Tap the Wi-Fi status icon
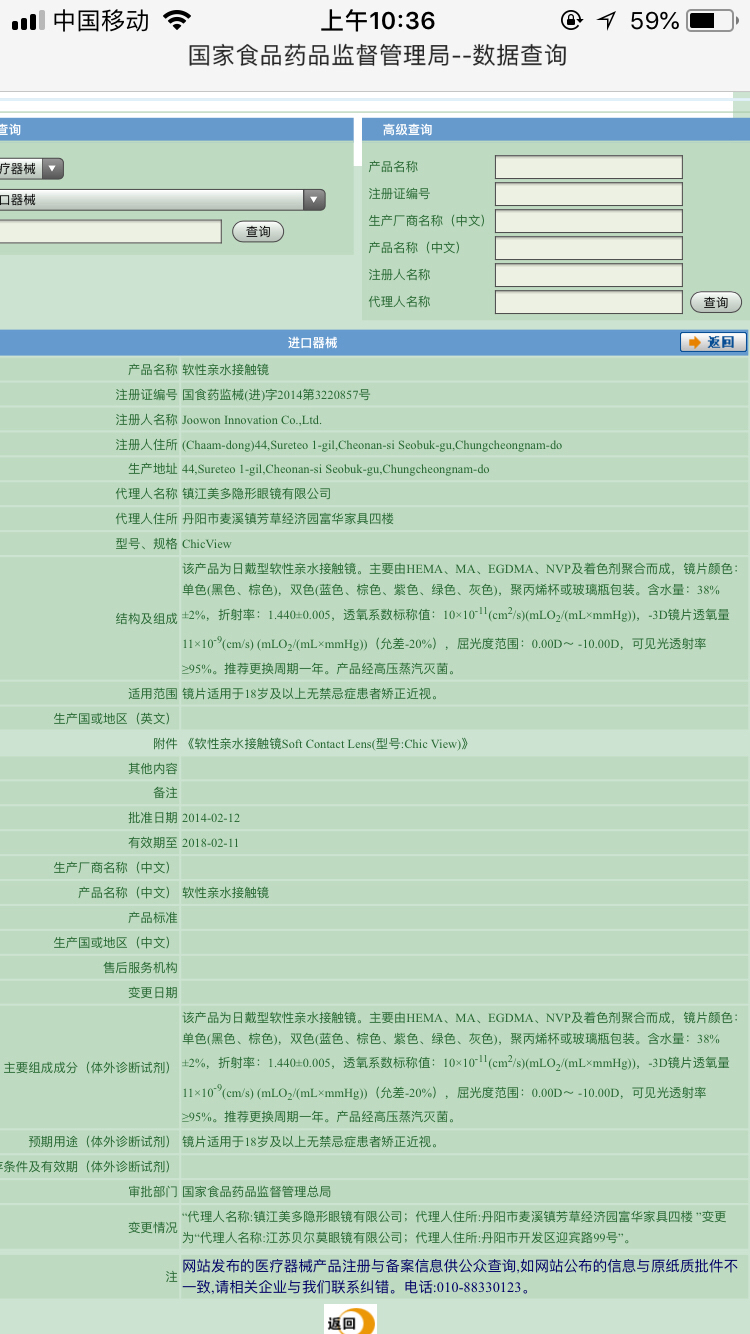750x1334 pixels. tap(177, 20)
